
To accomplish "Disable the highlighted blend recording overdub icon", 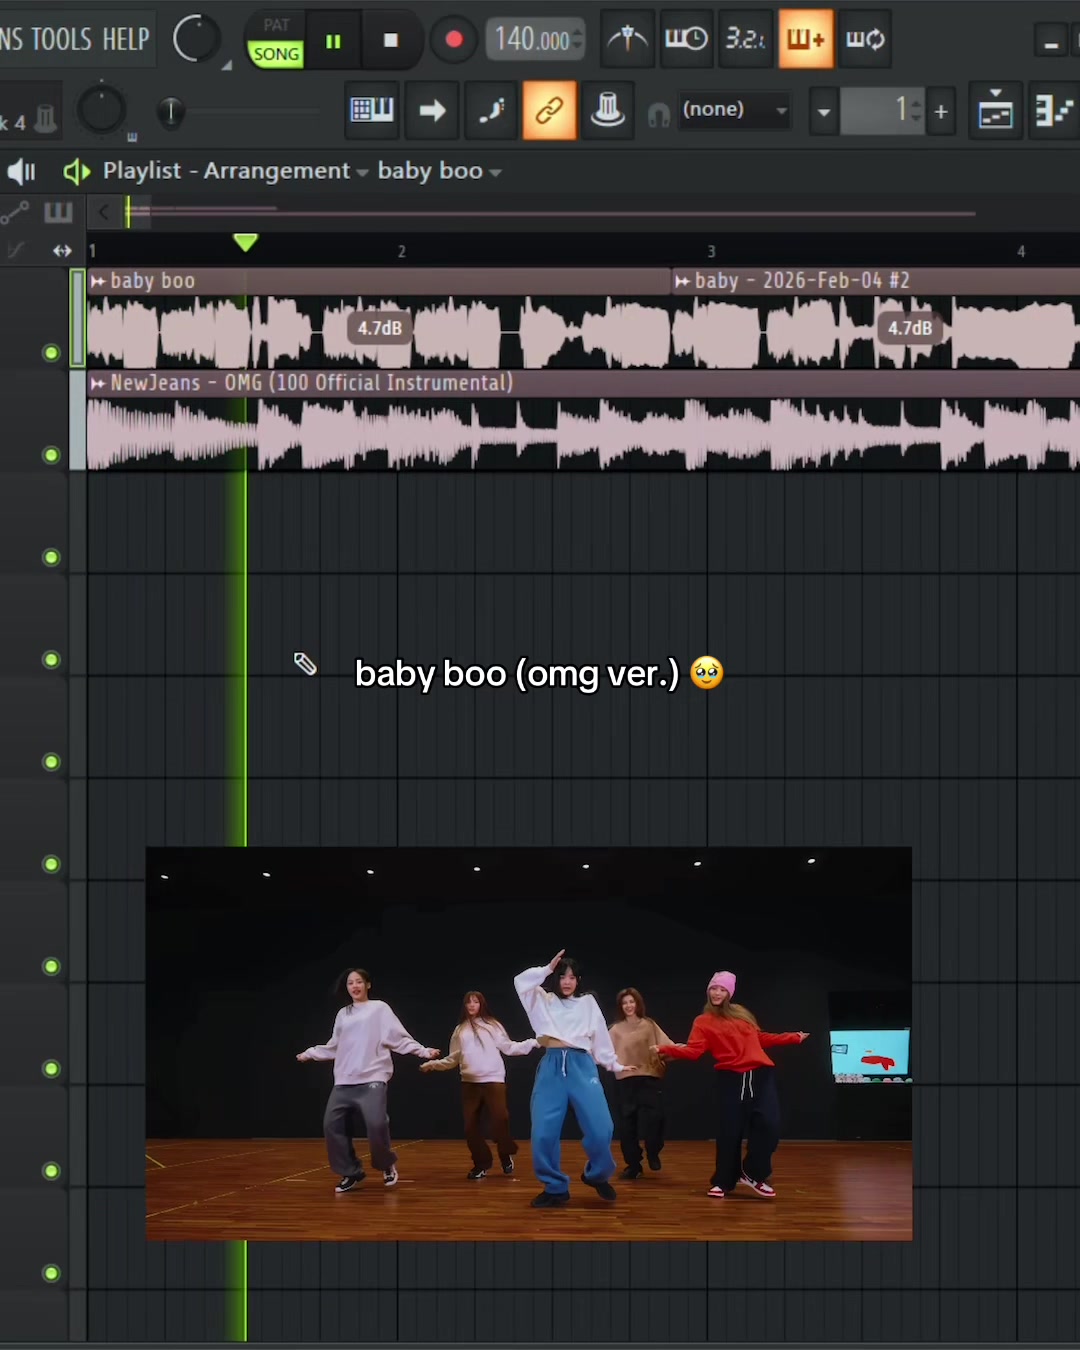I will pyautogui.click(x=806, y=39).
